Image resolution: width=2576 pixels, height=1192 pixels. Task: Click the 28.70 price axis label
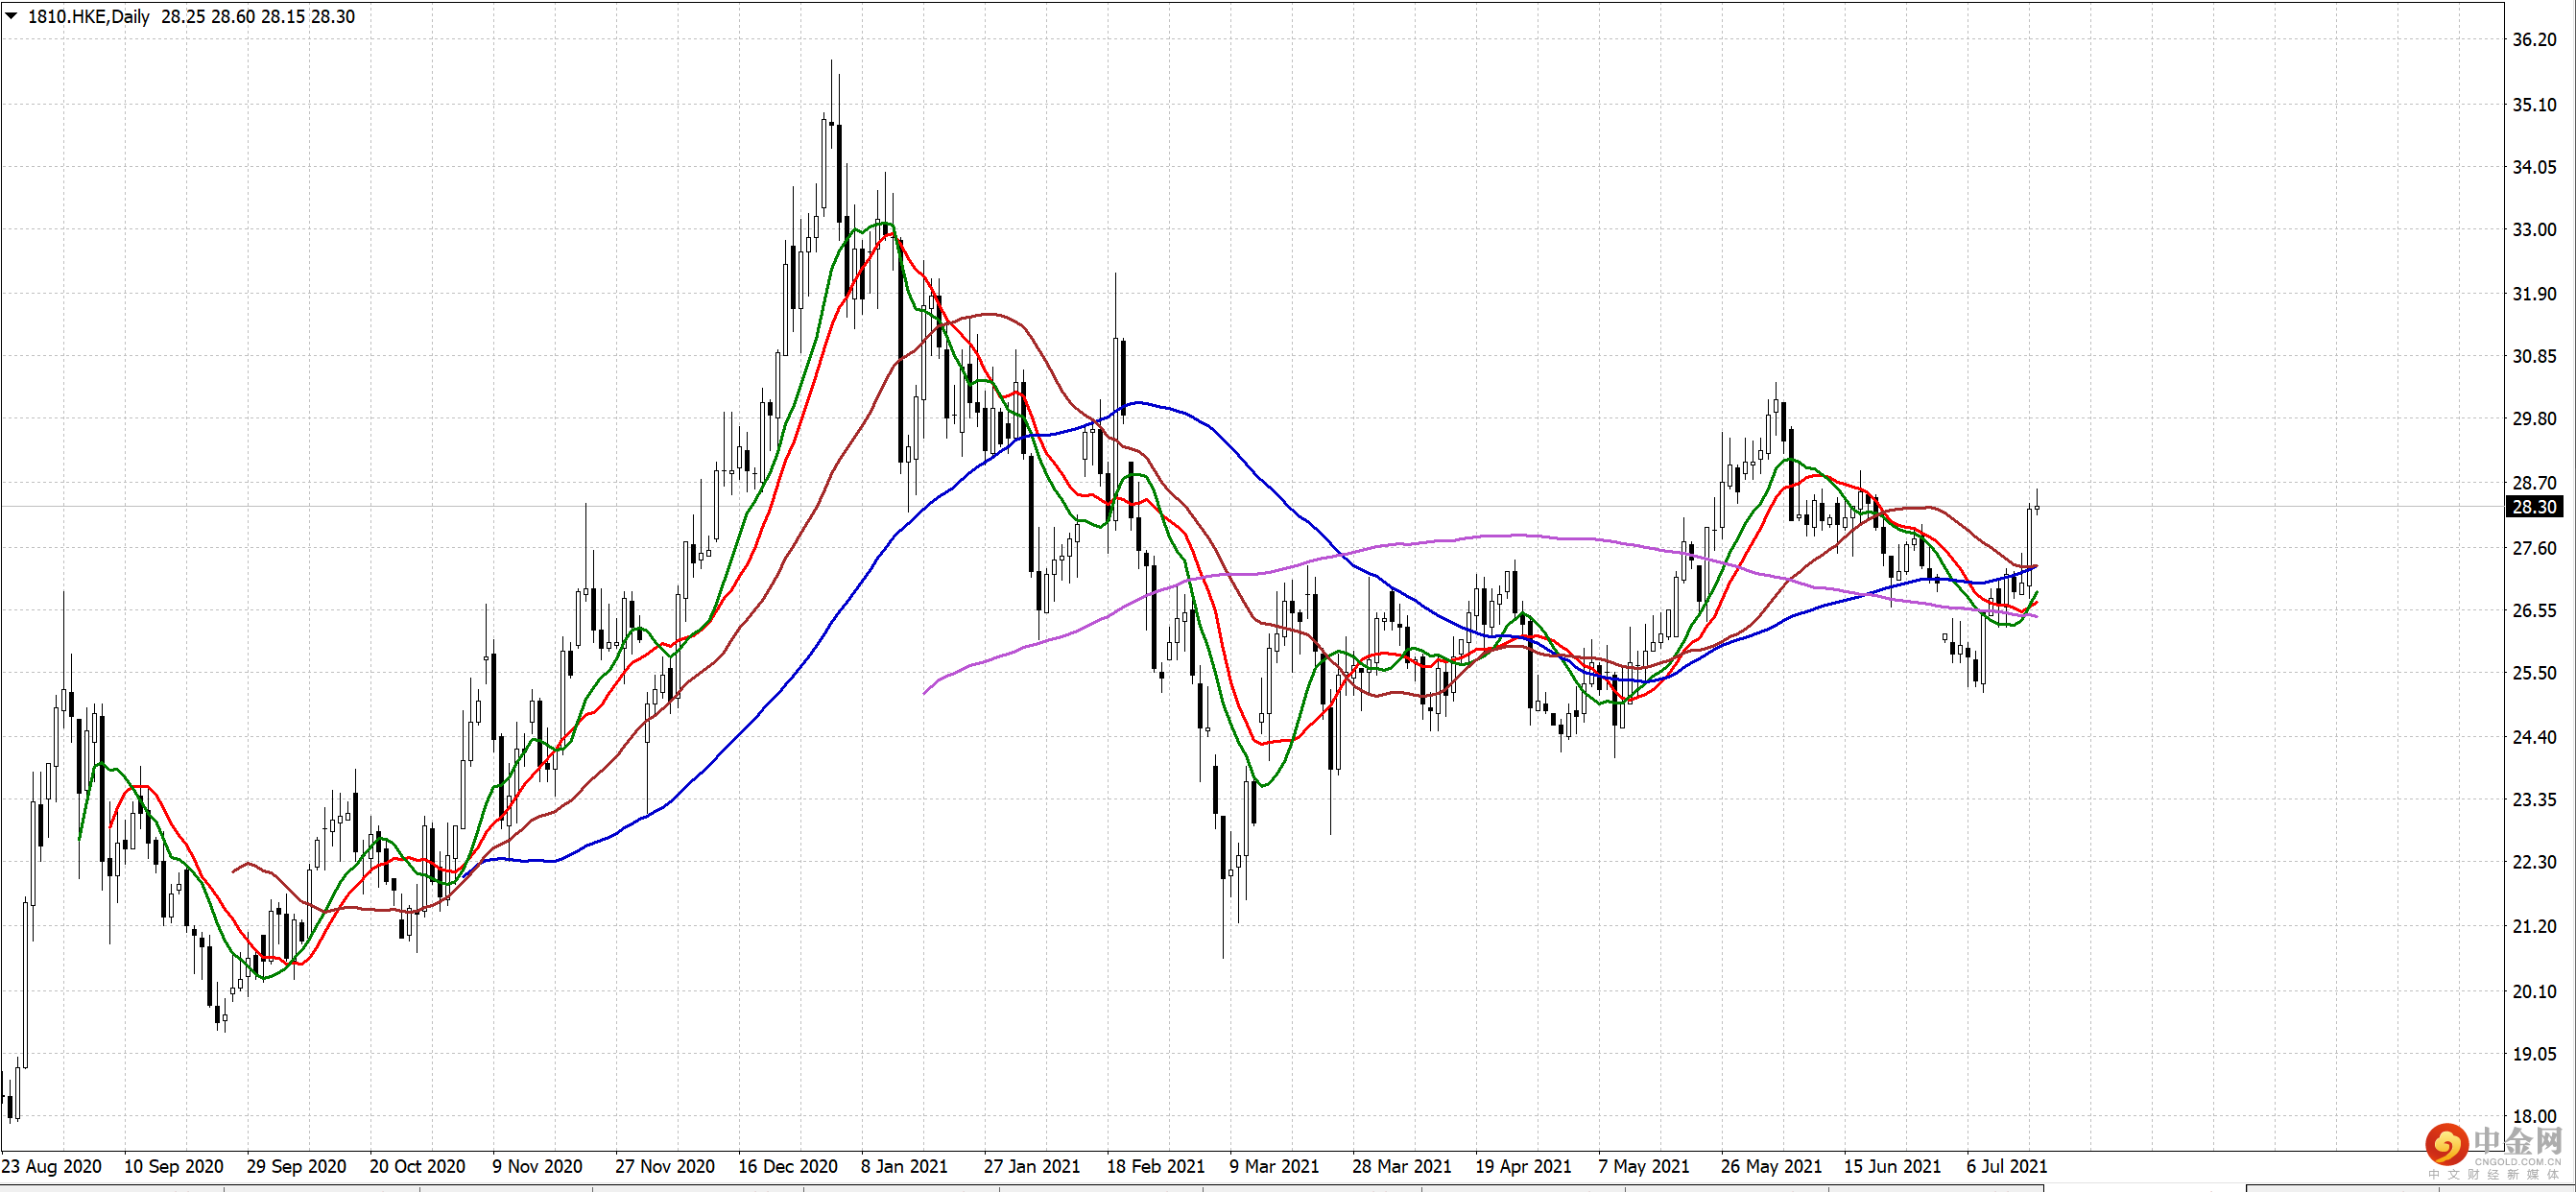pos(2534,483)
